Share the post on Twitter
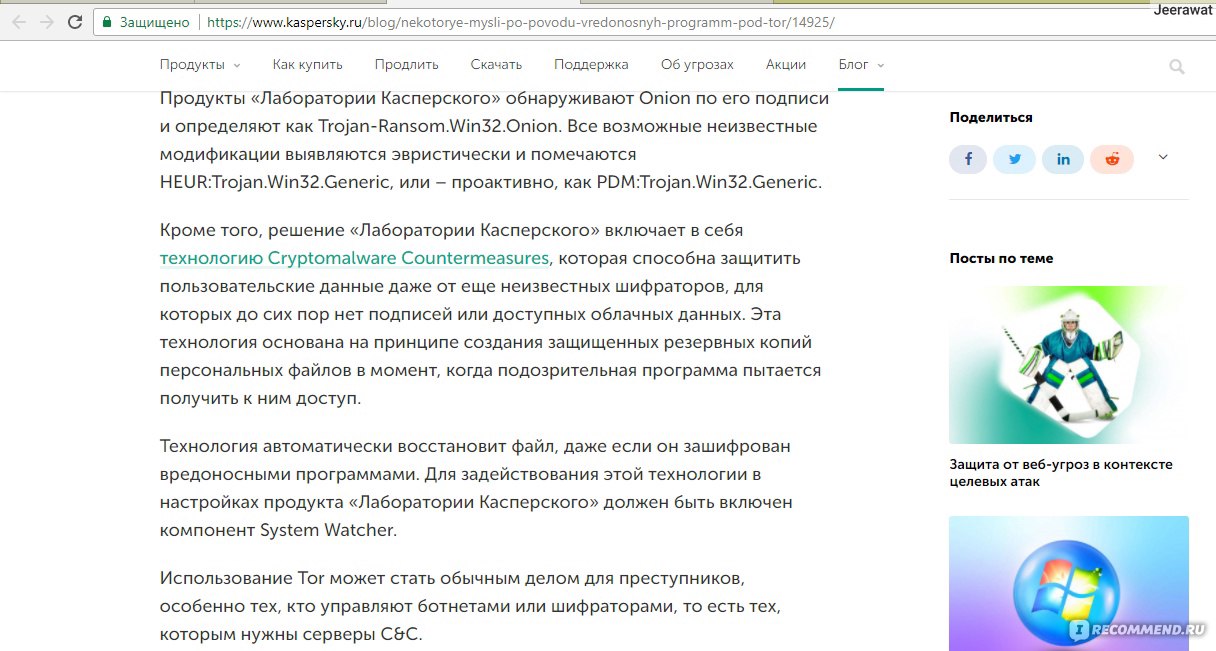 [x=1015, y=159]
